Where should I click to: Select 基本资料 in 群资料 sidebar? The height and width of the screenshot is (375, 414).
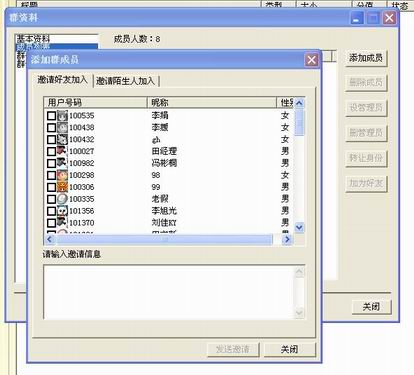(33, 39)
